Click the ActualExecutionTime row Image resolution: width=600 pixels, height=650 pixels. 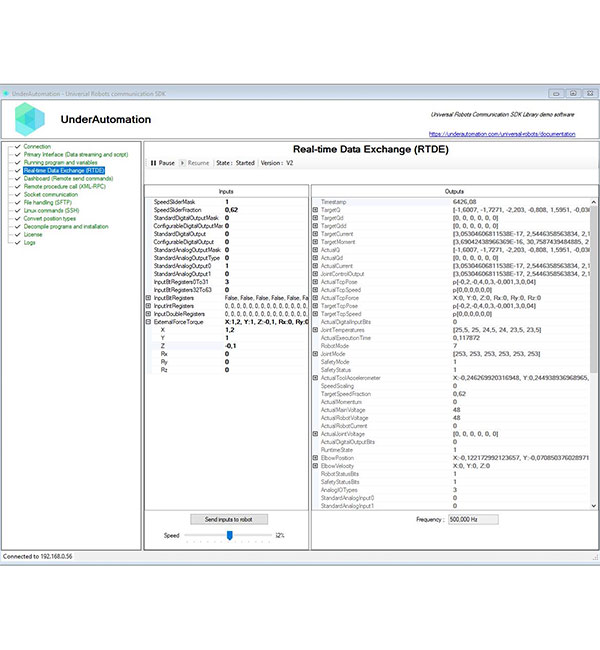click(451, 338)
